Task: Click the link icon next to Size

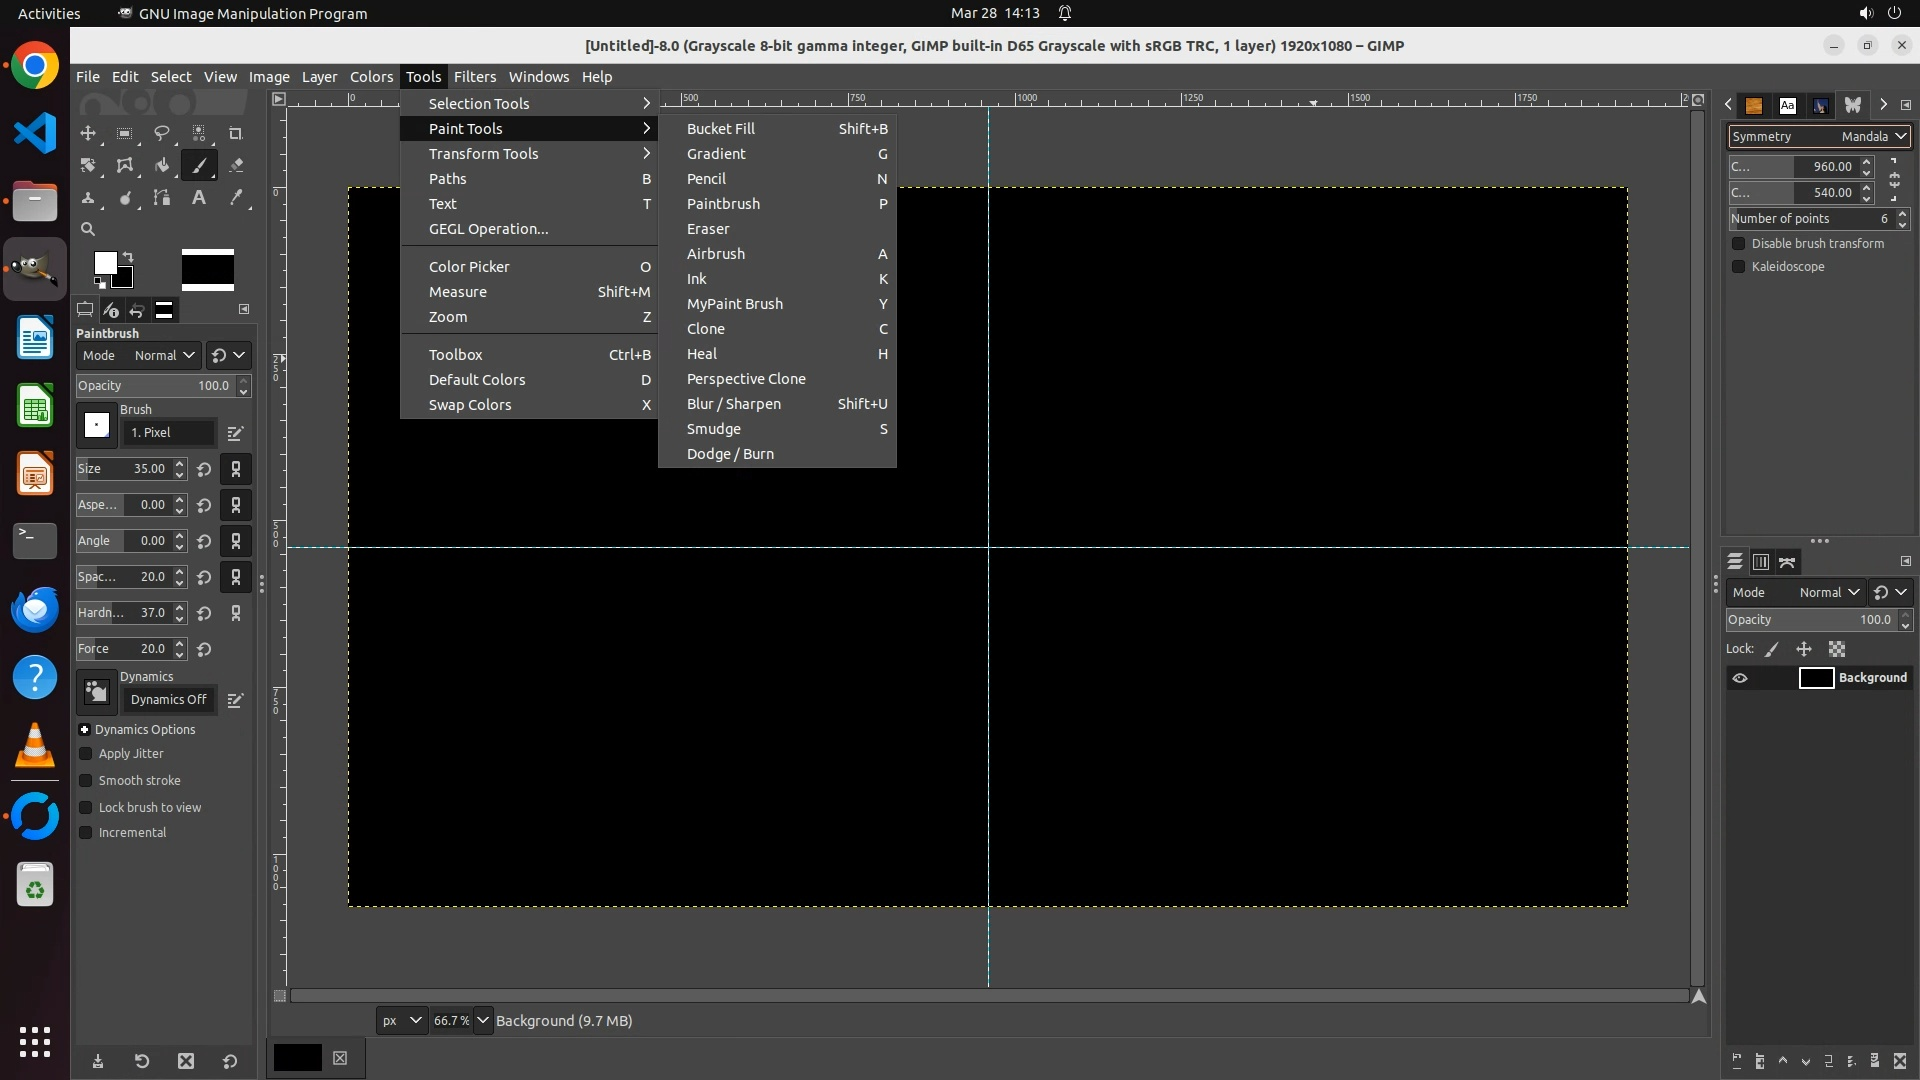Action: click(x=236, y=469)
